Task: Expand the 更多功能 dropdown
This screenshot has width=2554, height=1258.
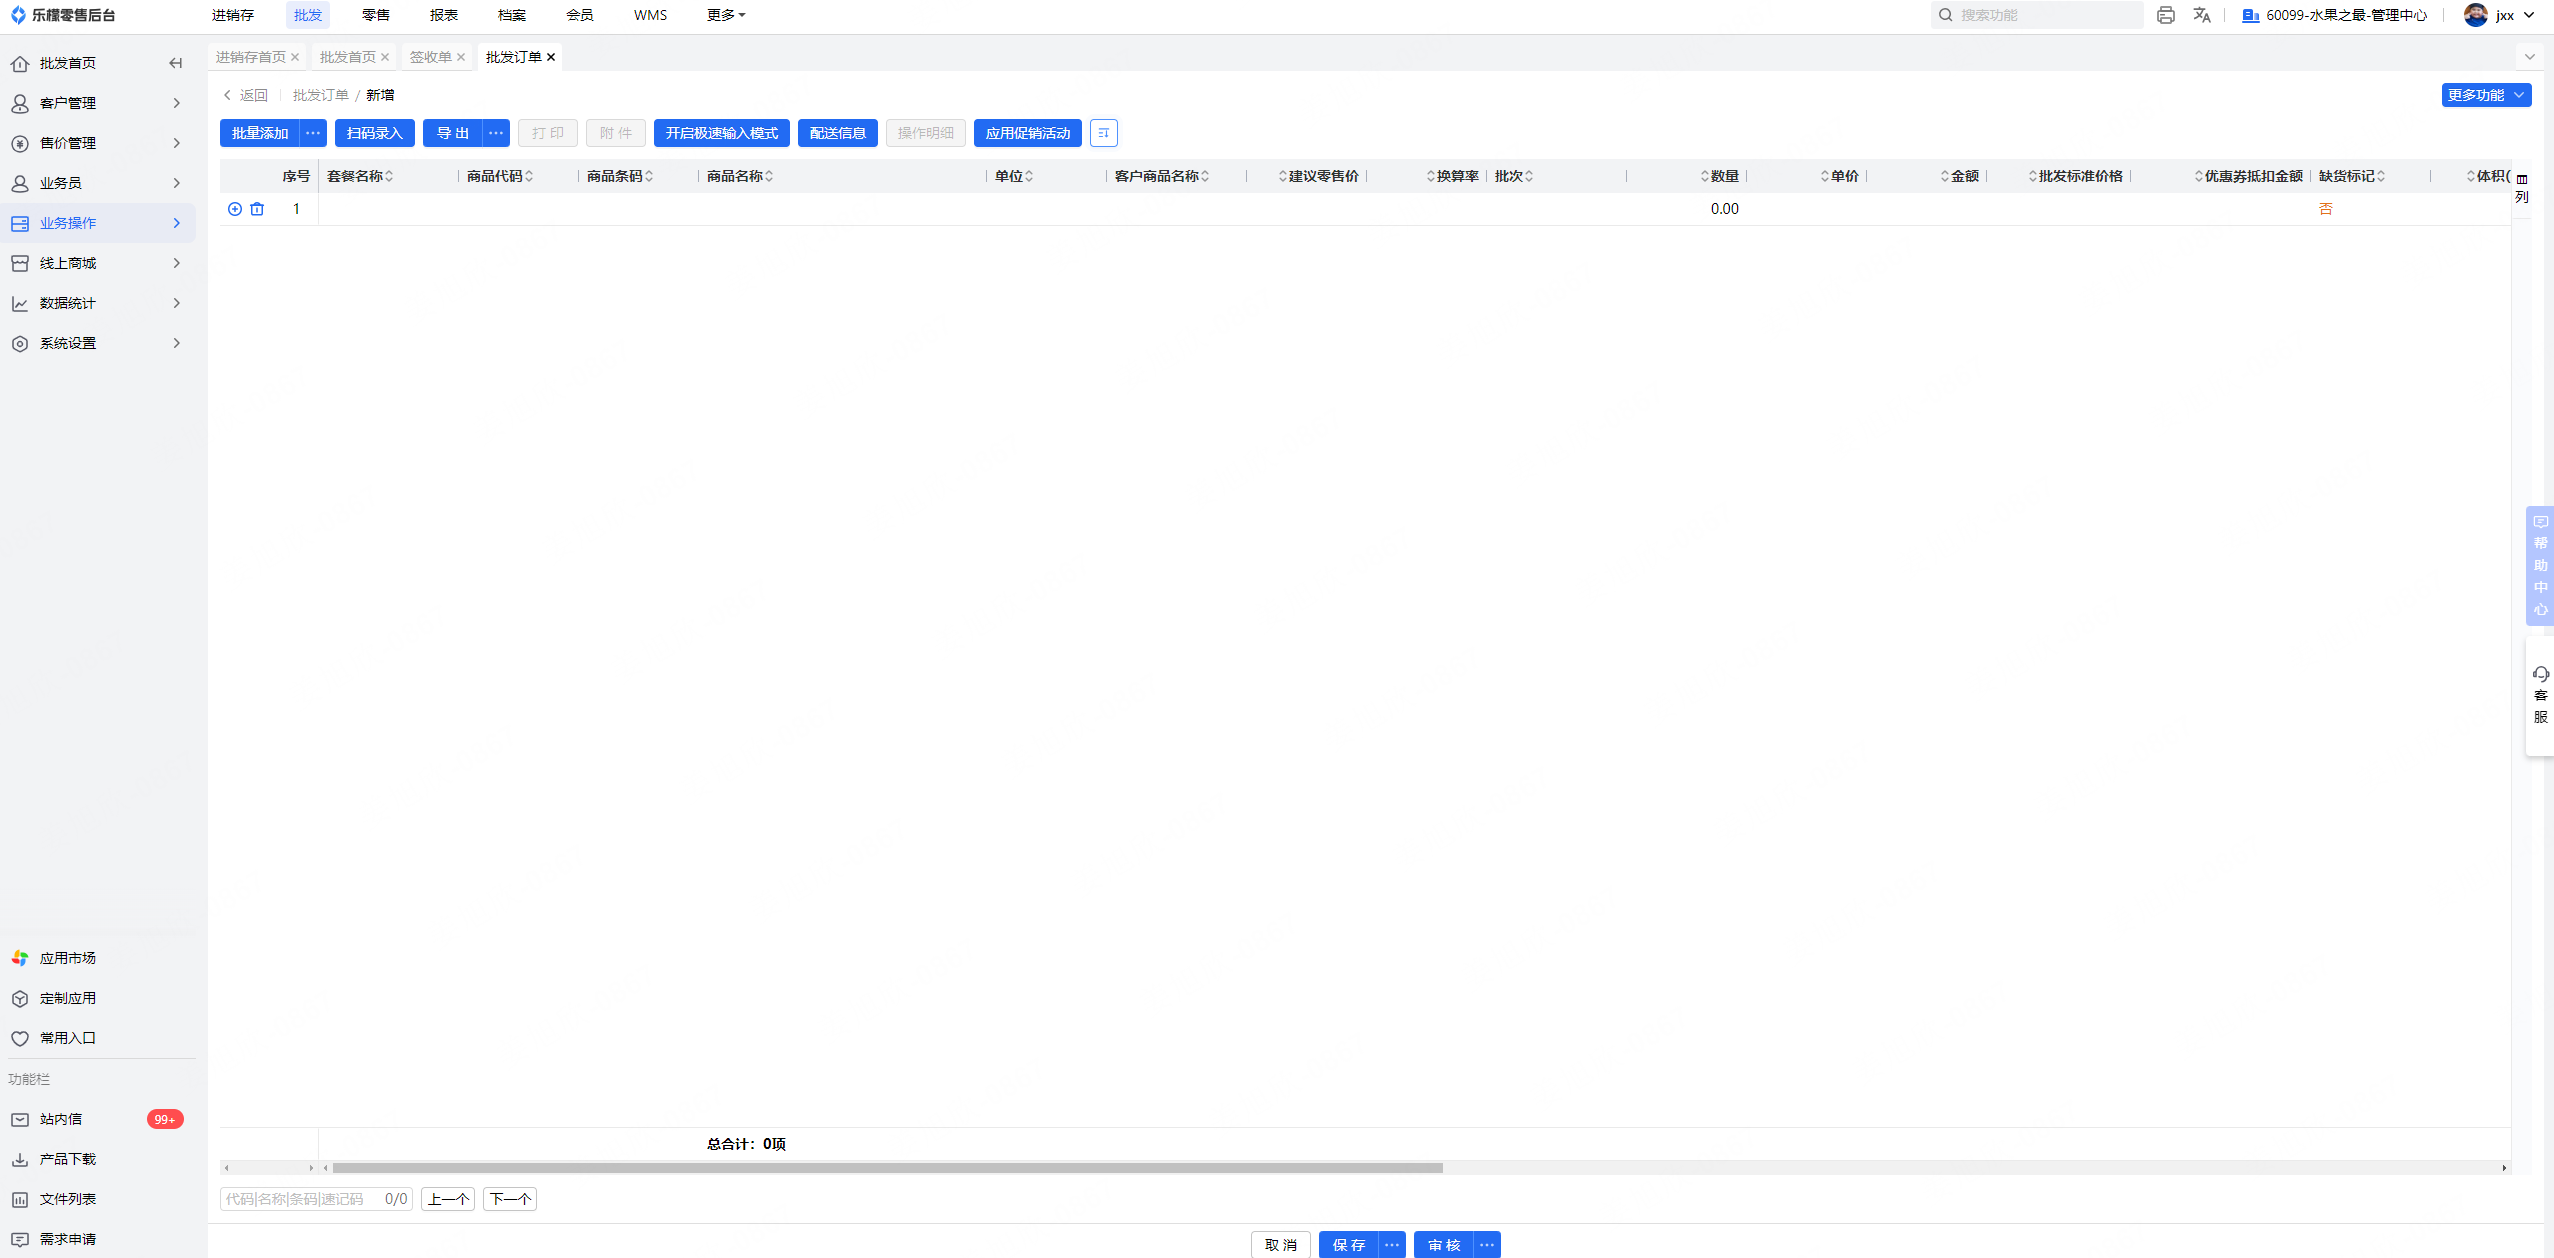Action: tap(2485, 95)
